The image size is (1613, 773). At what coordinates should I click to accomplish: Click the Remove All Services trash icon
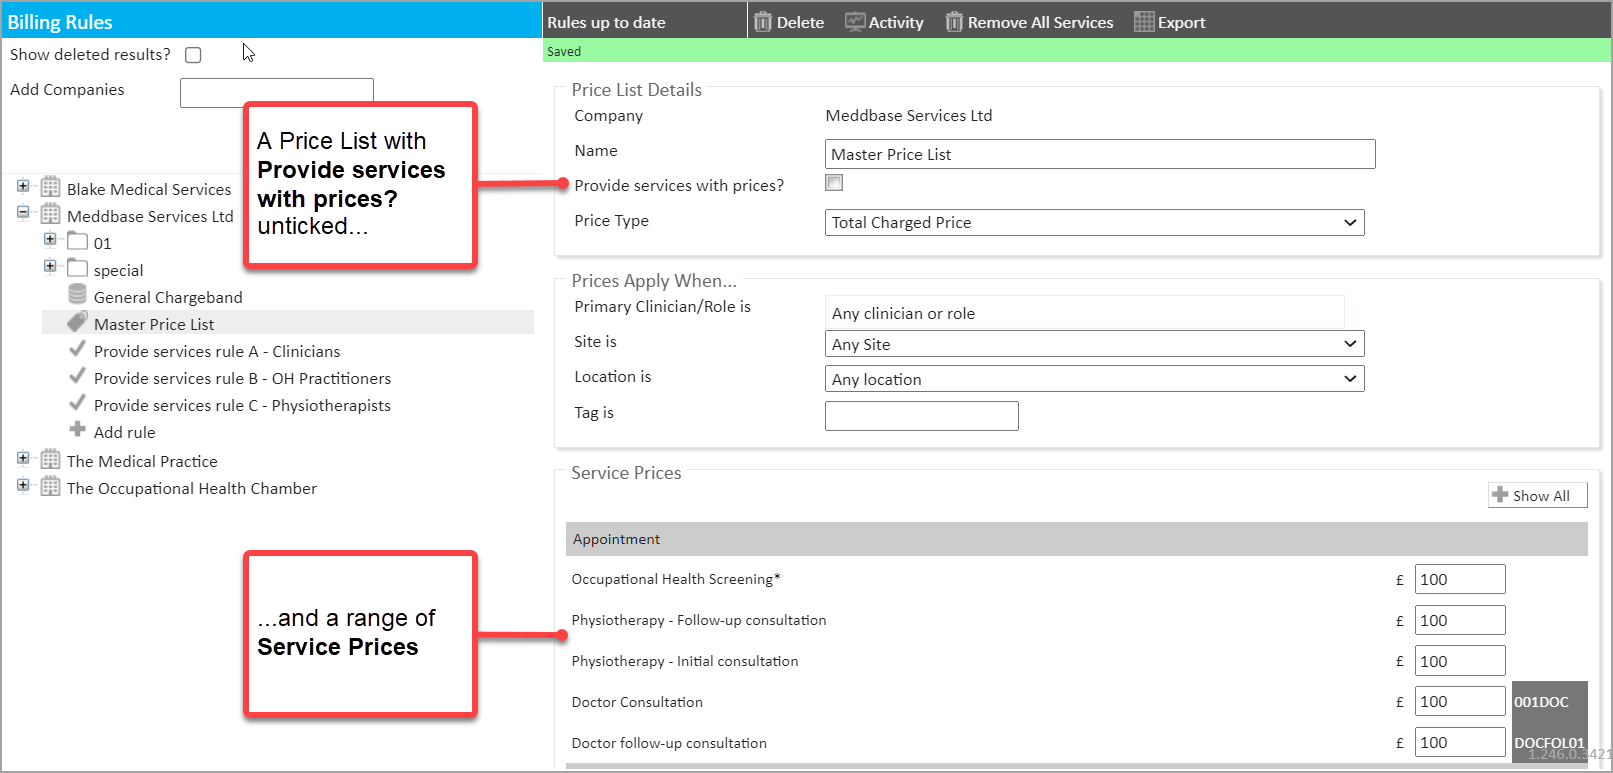point(954,22)
